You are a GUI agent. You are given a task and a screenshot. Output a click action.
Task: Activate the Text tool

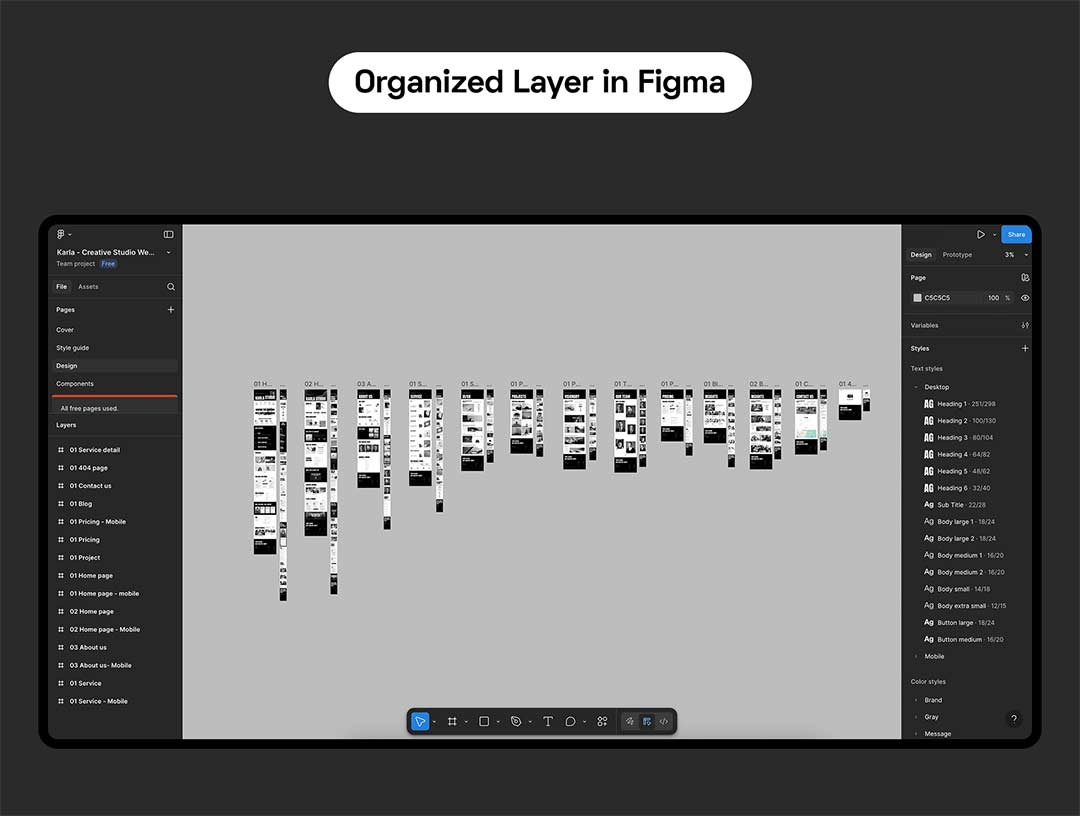click(x=548, y=721)
